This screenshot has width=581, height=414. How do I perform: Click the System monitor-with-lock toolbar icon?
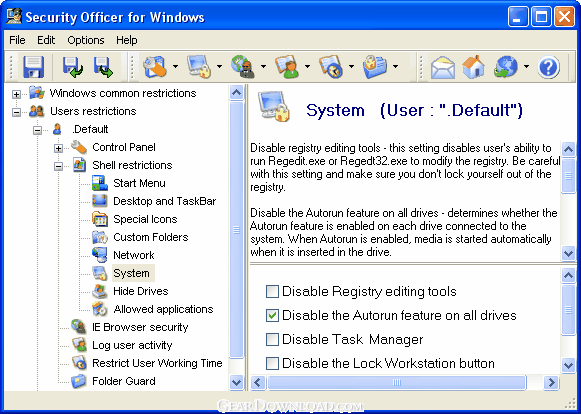coord(199,67)
